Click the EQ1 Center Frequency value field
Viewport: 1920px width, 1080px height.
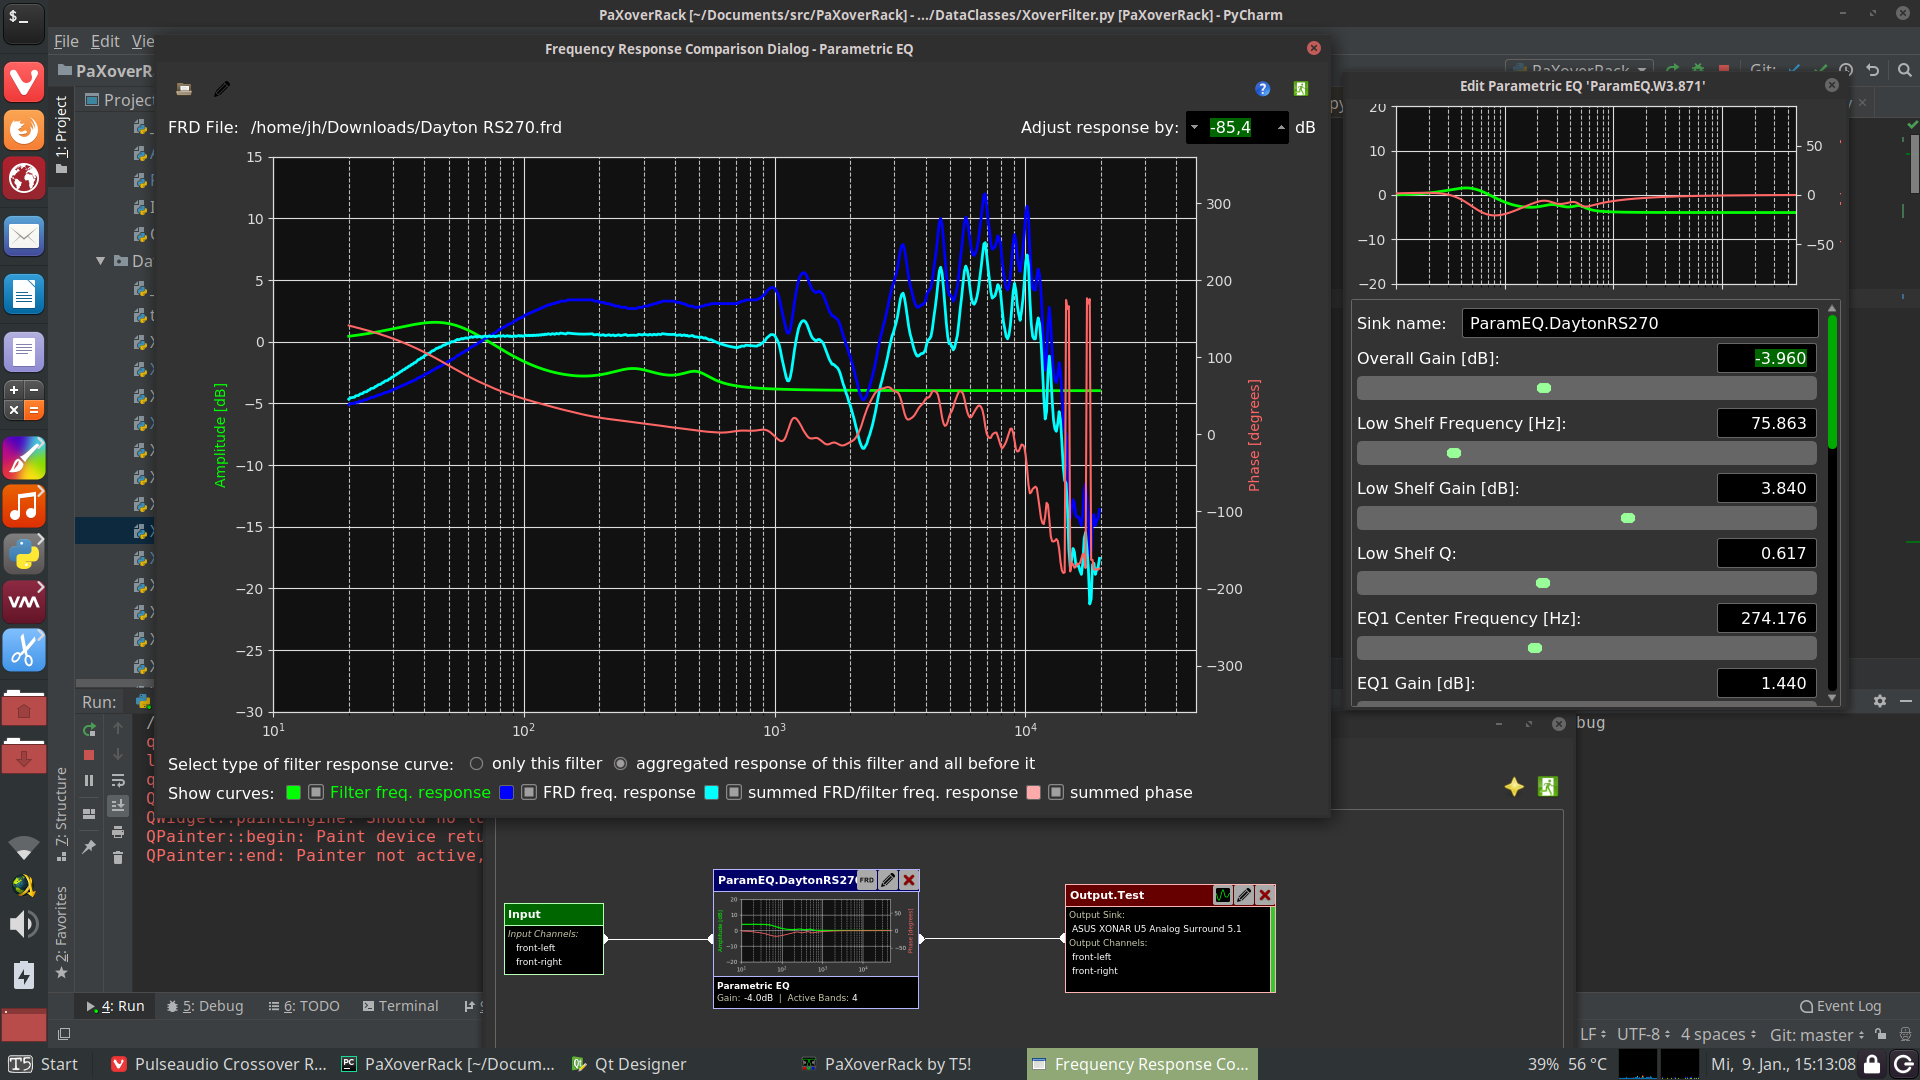tap(1767, 618)
